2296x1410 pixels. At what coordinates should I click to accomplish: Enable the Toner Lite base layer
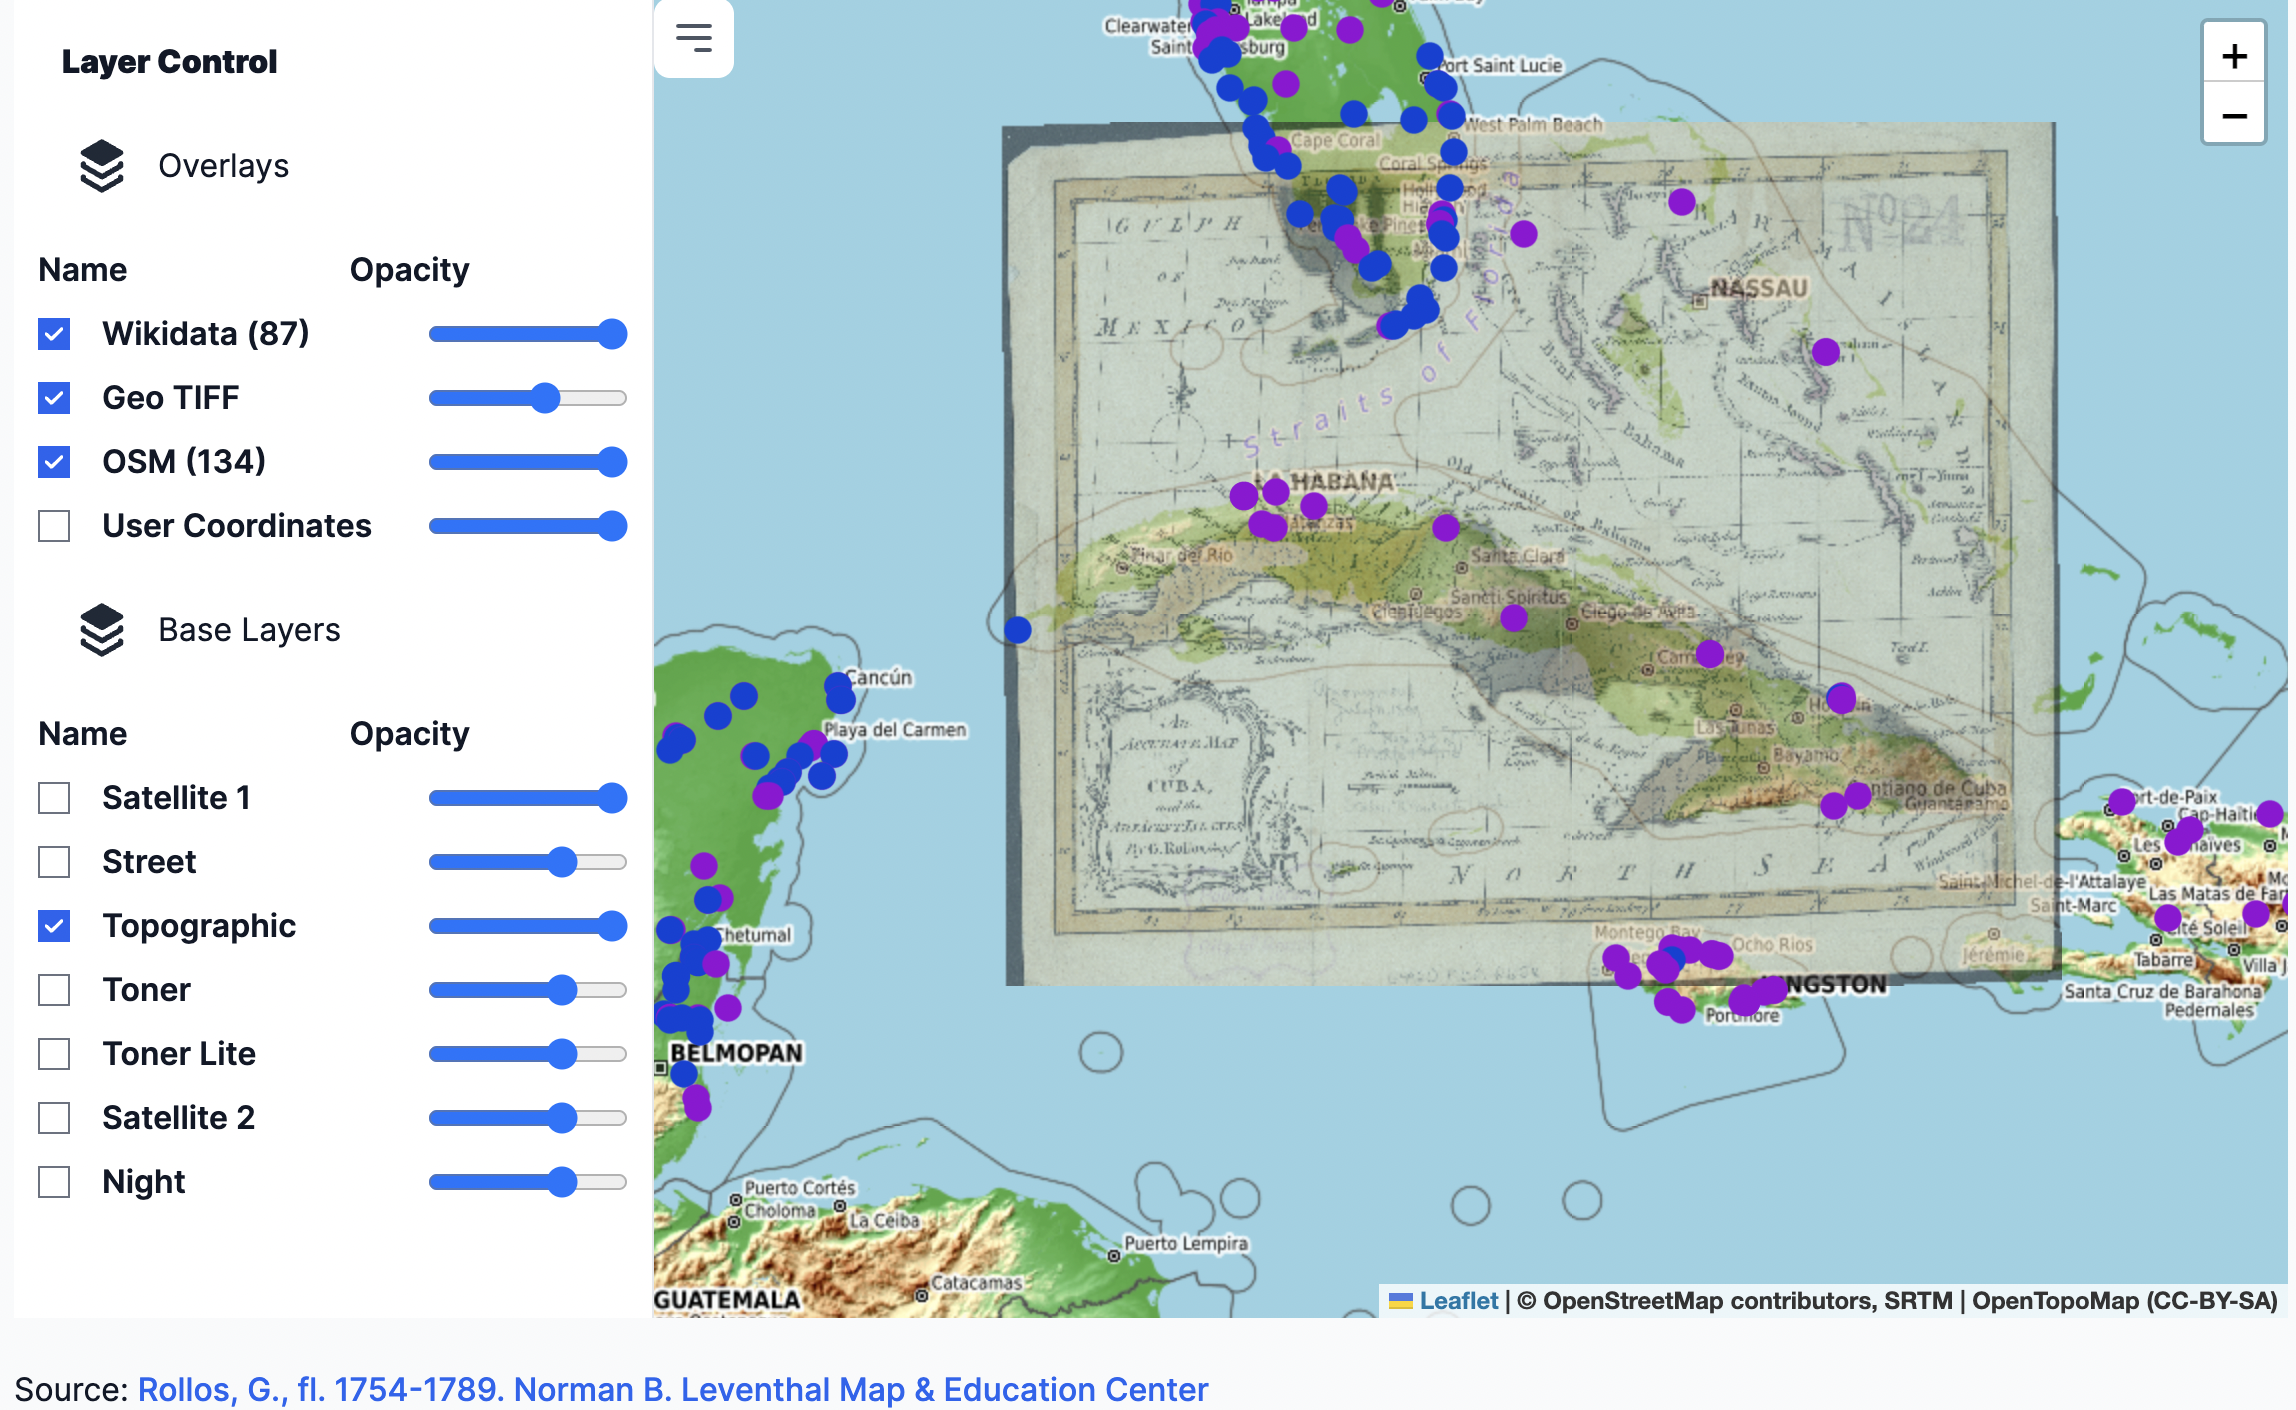54,1054
